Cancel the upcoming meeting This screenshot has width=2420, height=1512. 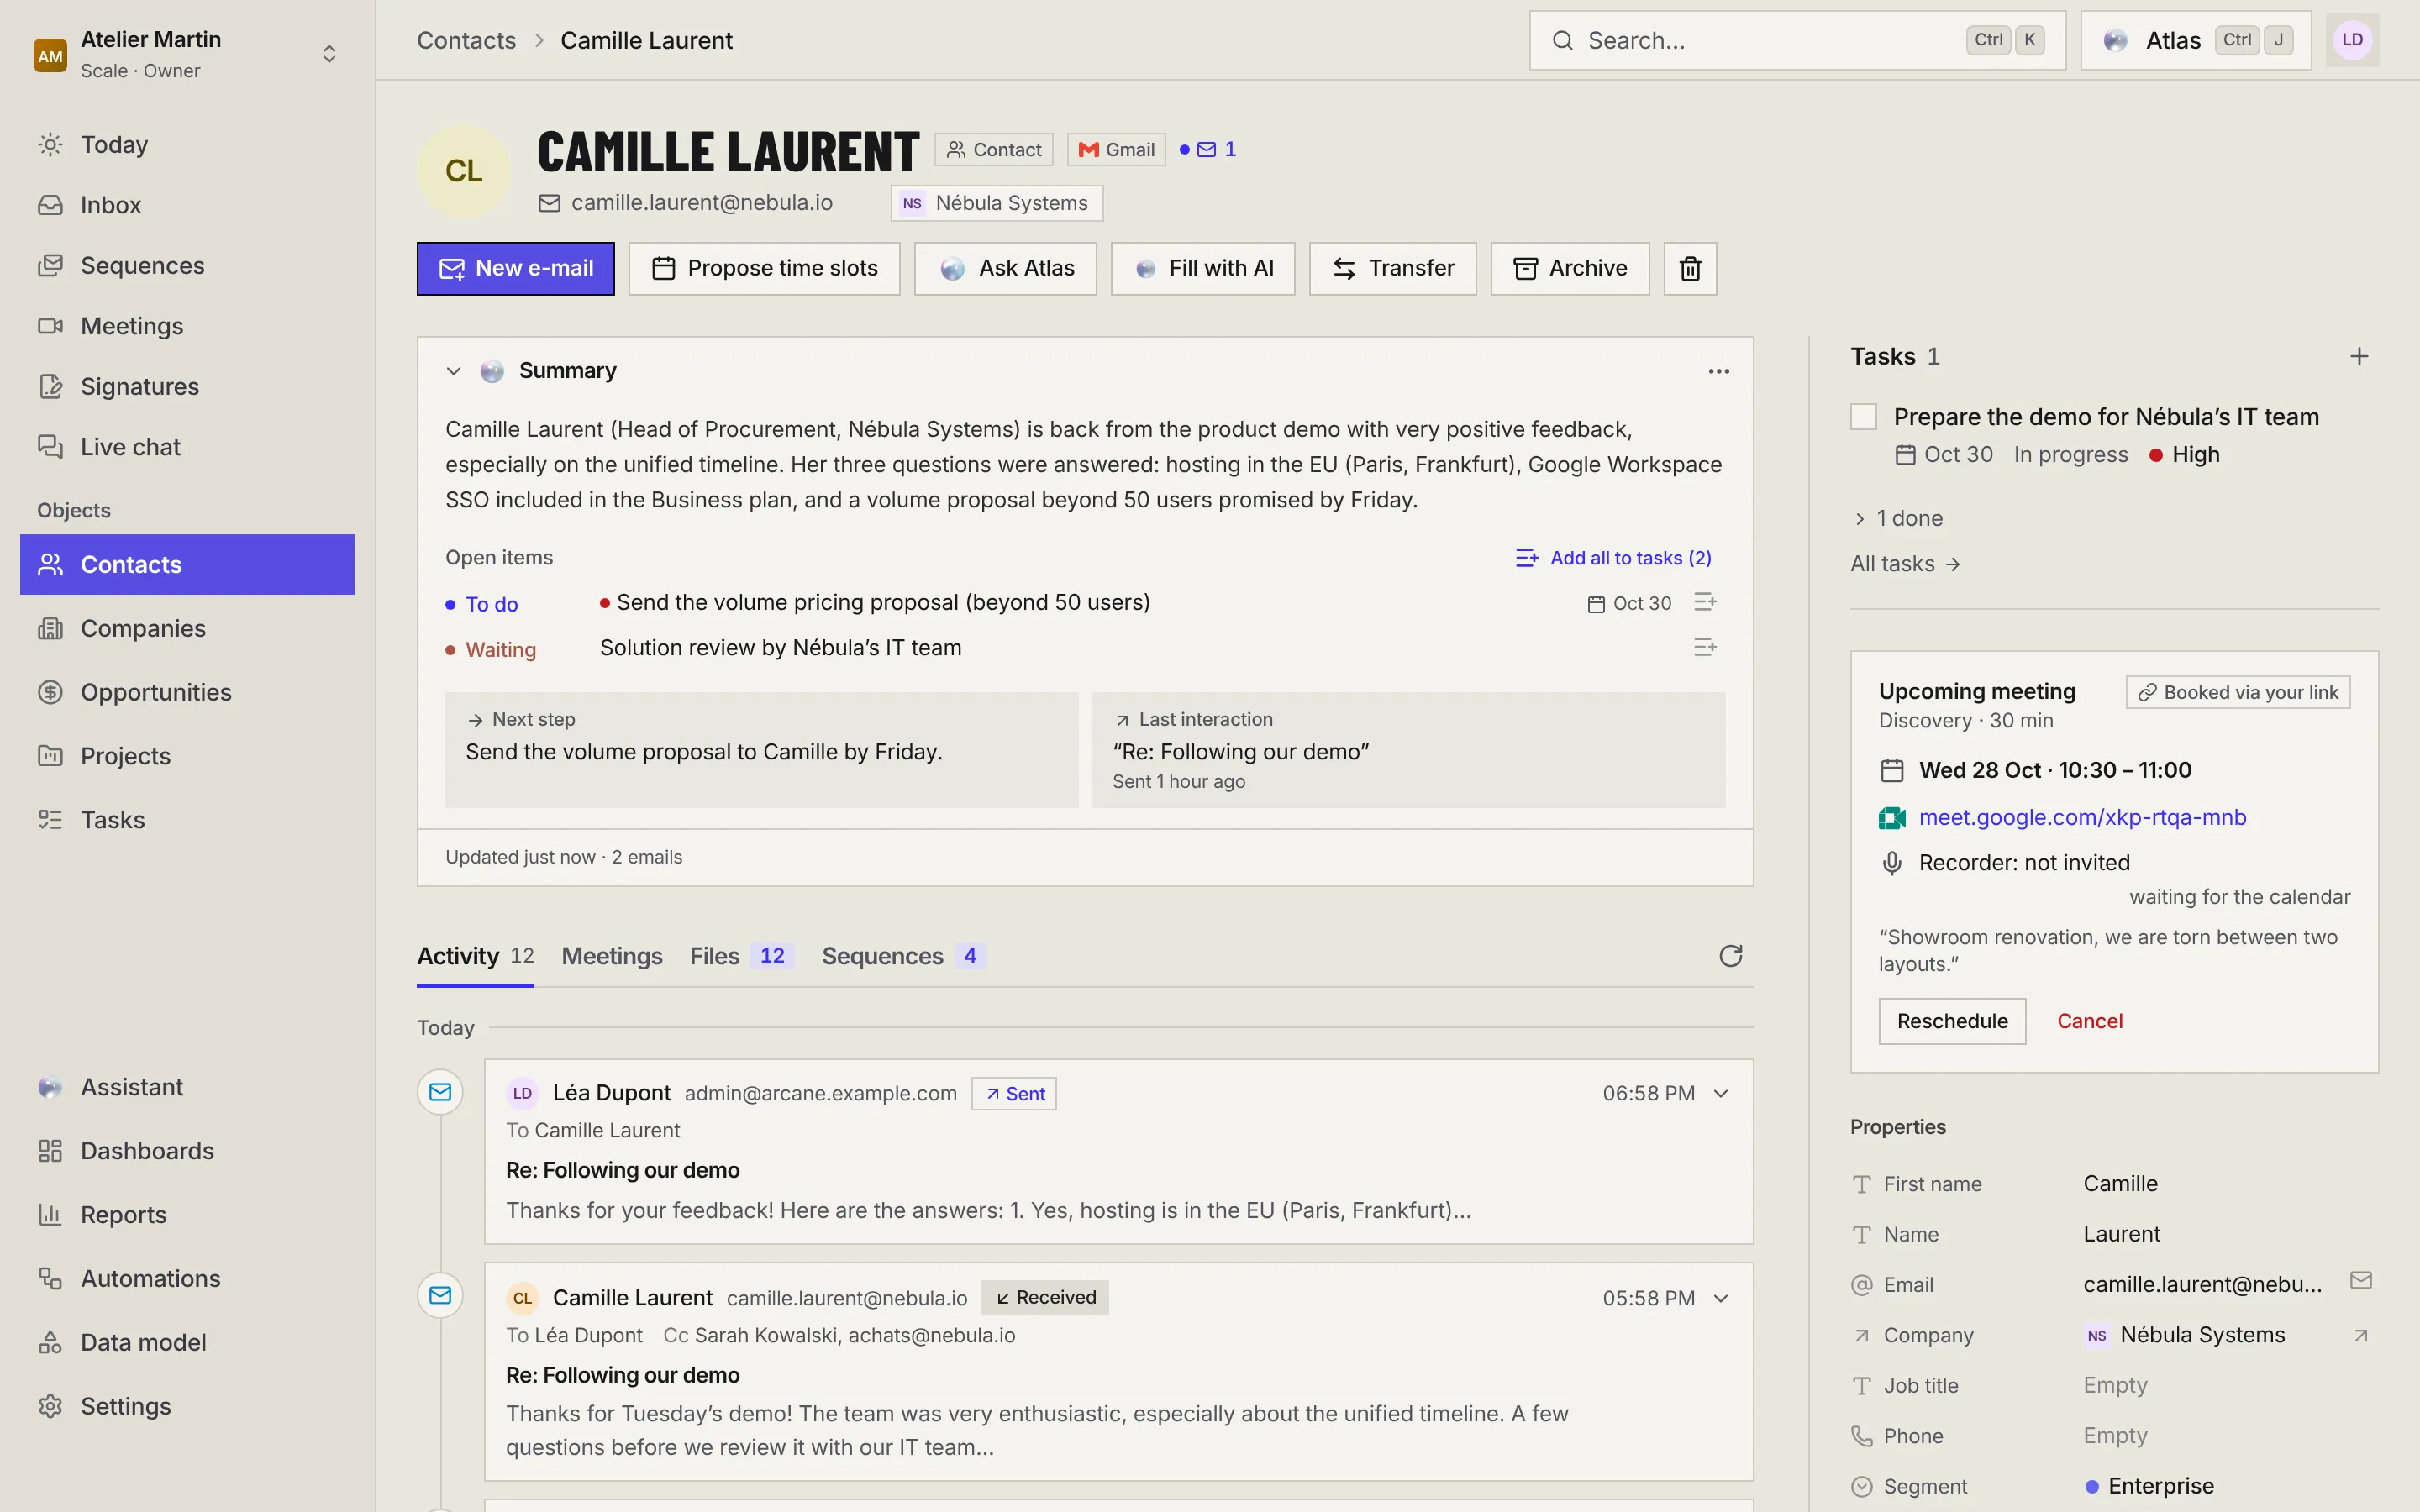pyautogui.click(x=2089, y=1021)
